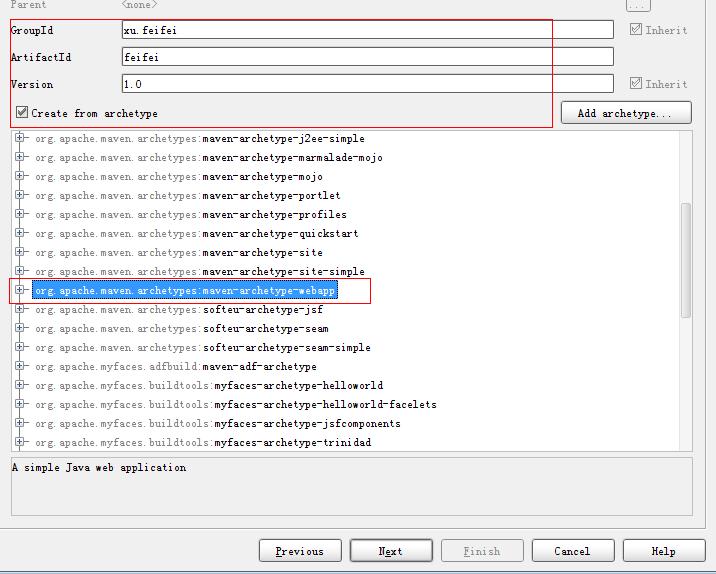Click into the Version text field
This screenshot has height=574, width=716.
pyautogui.click(x=367, y=84)
